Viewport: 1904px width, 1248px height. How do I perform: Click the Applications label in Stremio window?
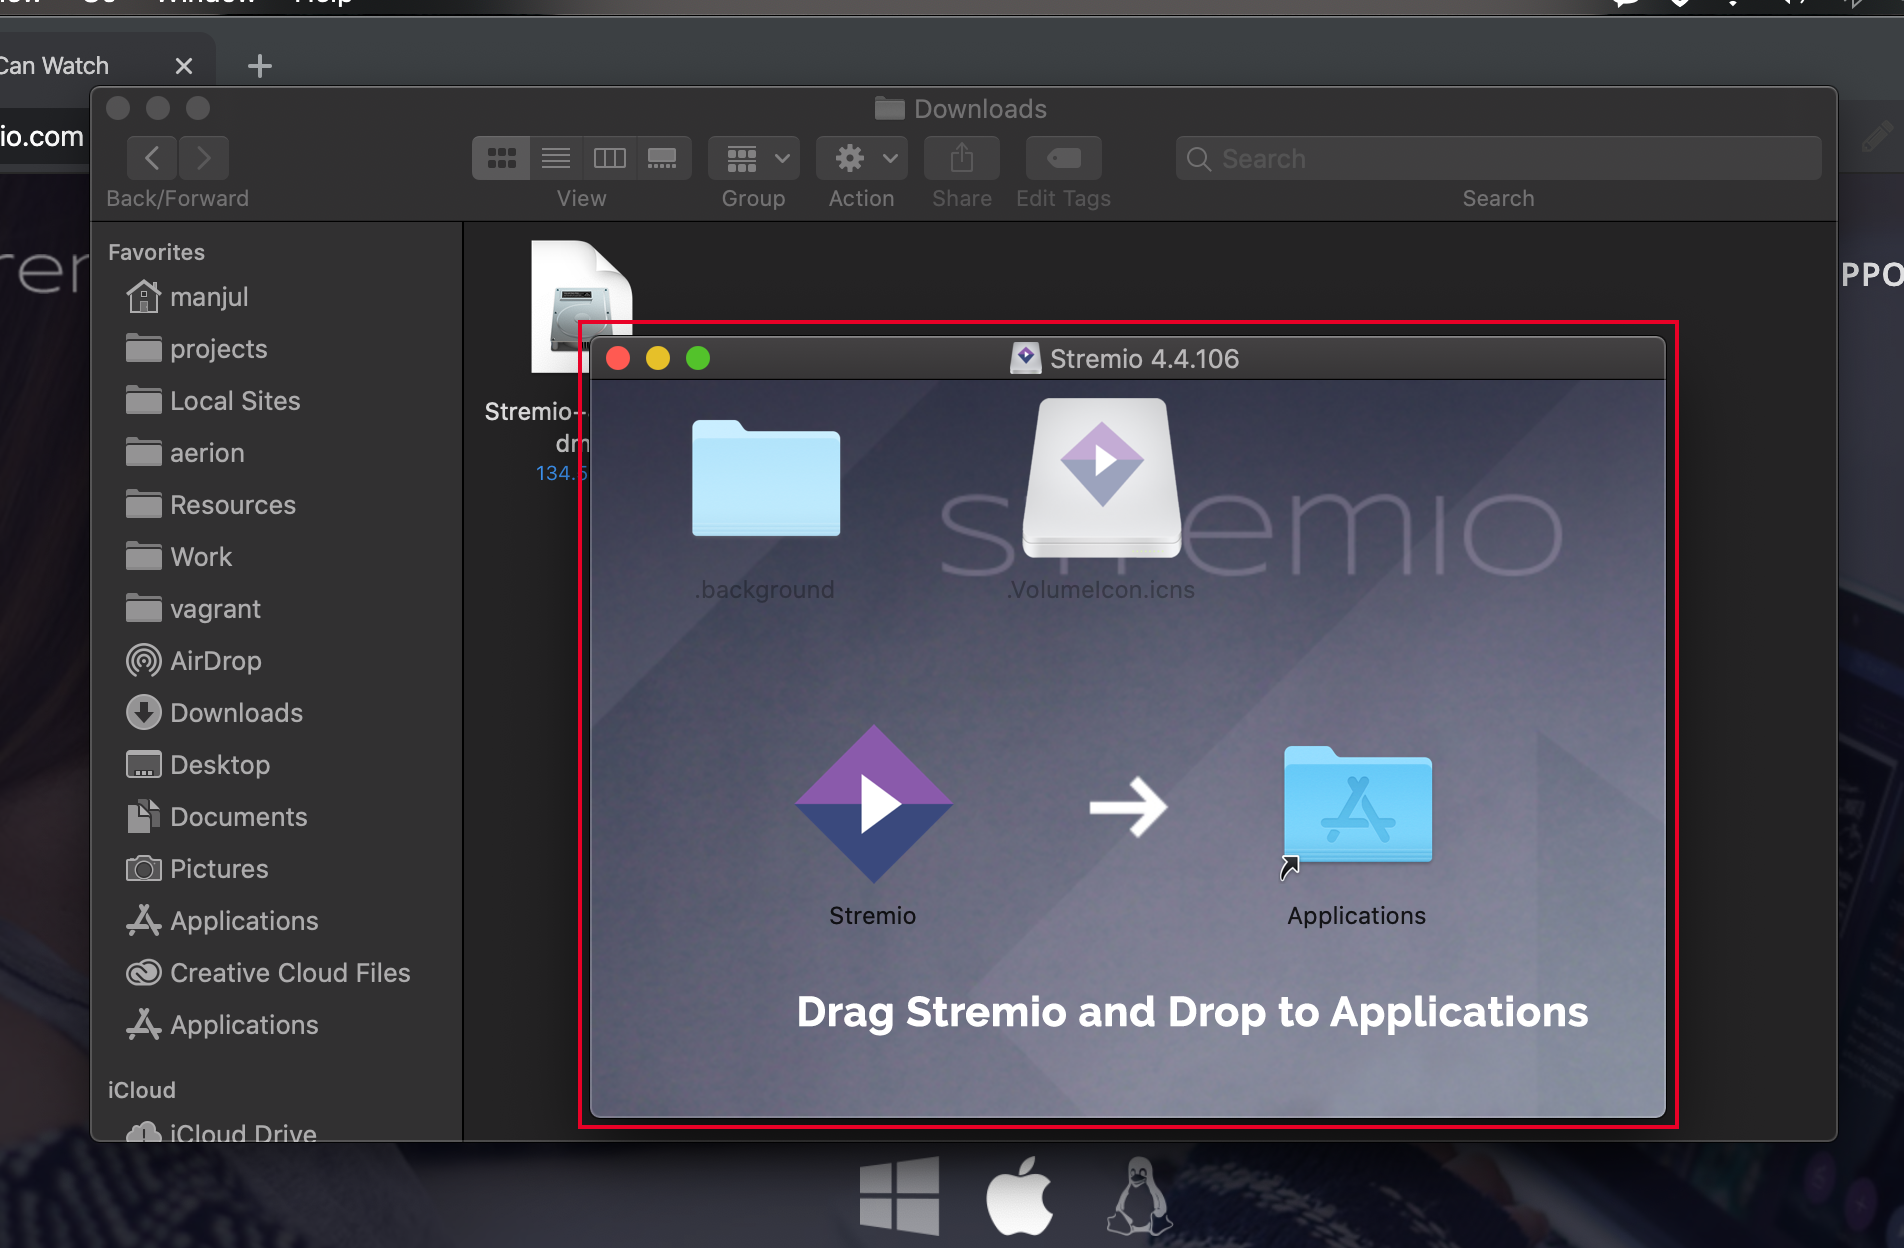point(1356,916)
